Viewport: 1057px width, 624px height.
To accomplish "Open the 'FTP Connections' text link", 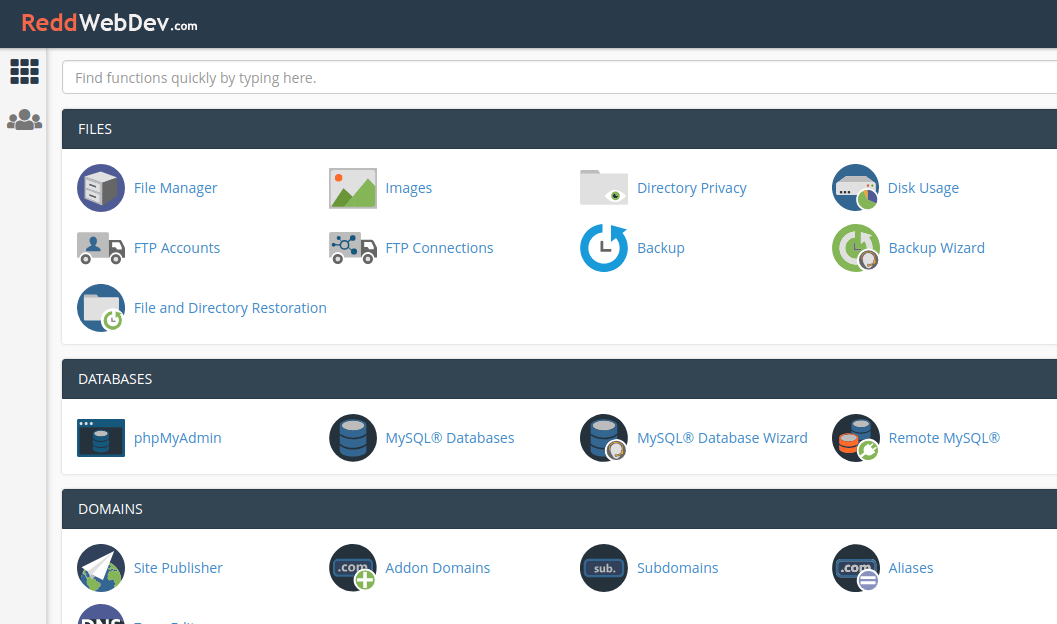I will [439, 248].
